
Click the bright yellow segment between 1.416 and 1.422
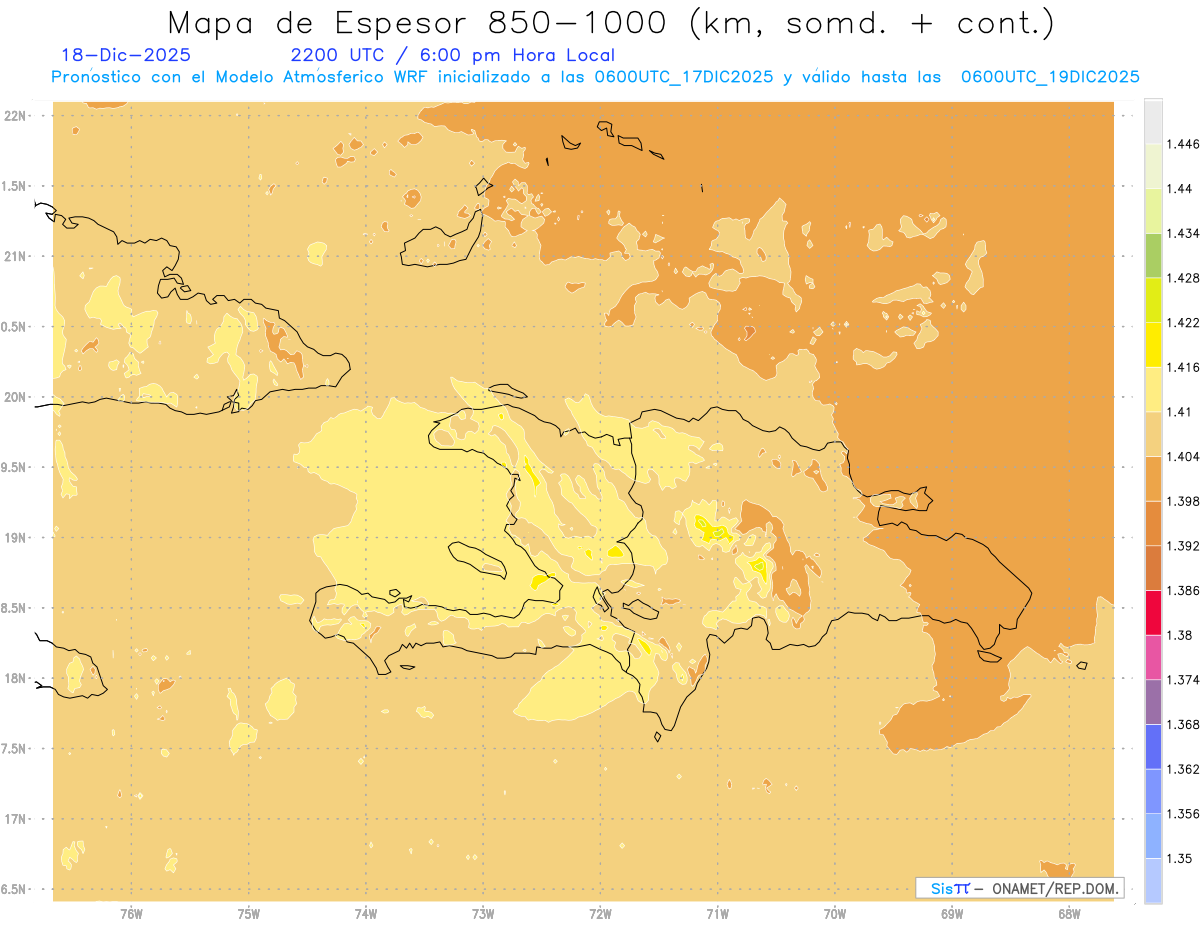tap(1153, 344)
